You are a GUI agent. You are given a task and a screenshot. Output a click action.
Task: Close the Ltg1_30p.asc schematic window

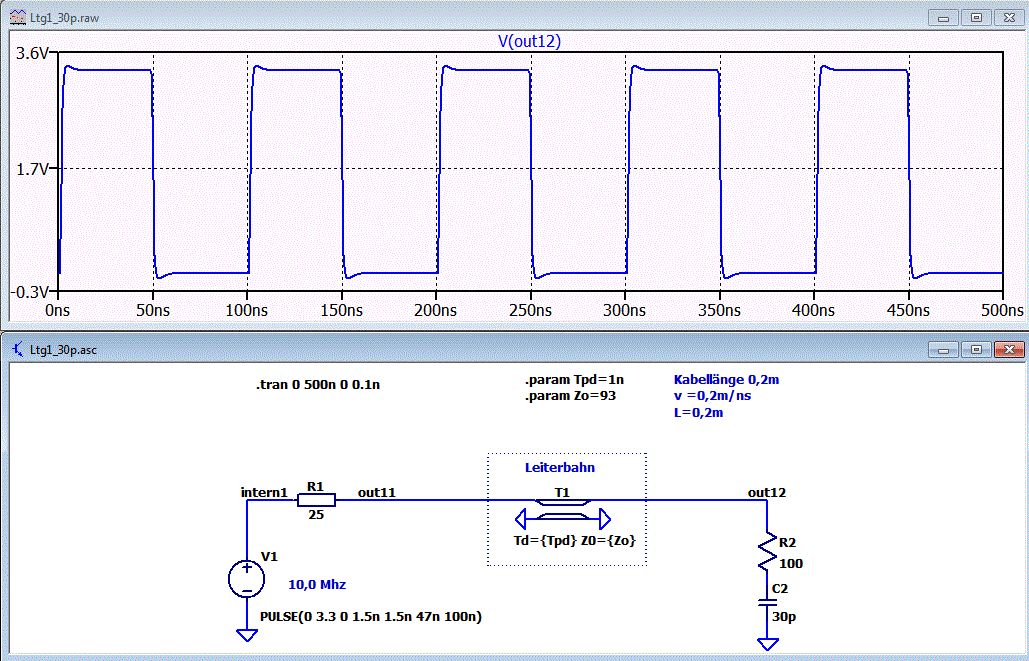[x=1009, y=349]
